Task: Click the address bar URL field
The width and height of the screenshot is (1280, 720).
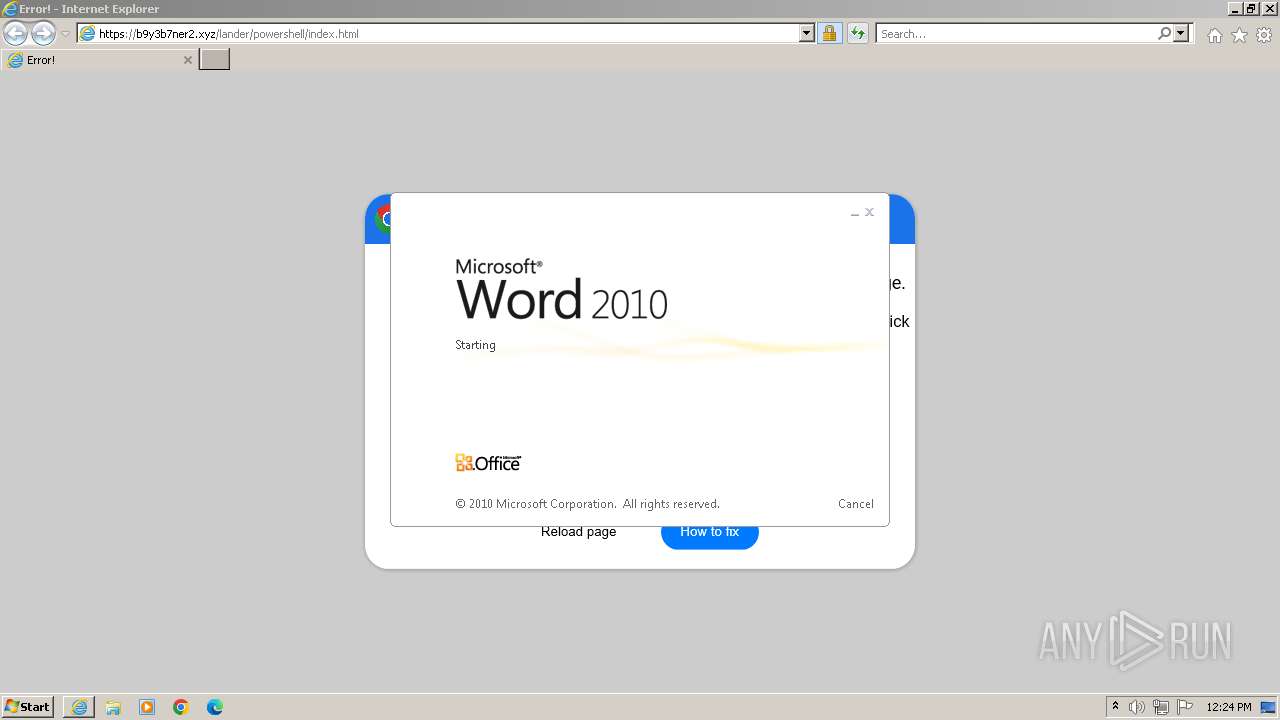Action: tap(438, 33)
